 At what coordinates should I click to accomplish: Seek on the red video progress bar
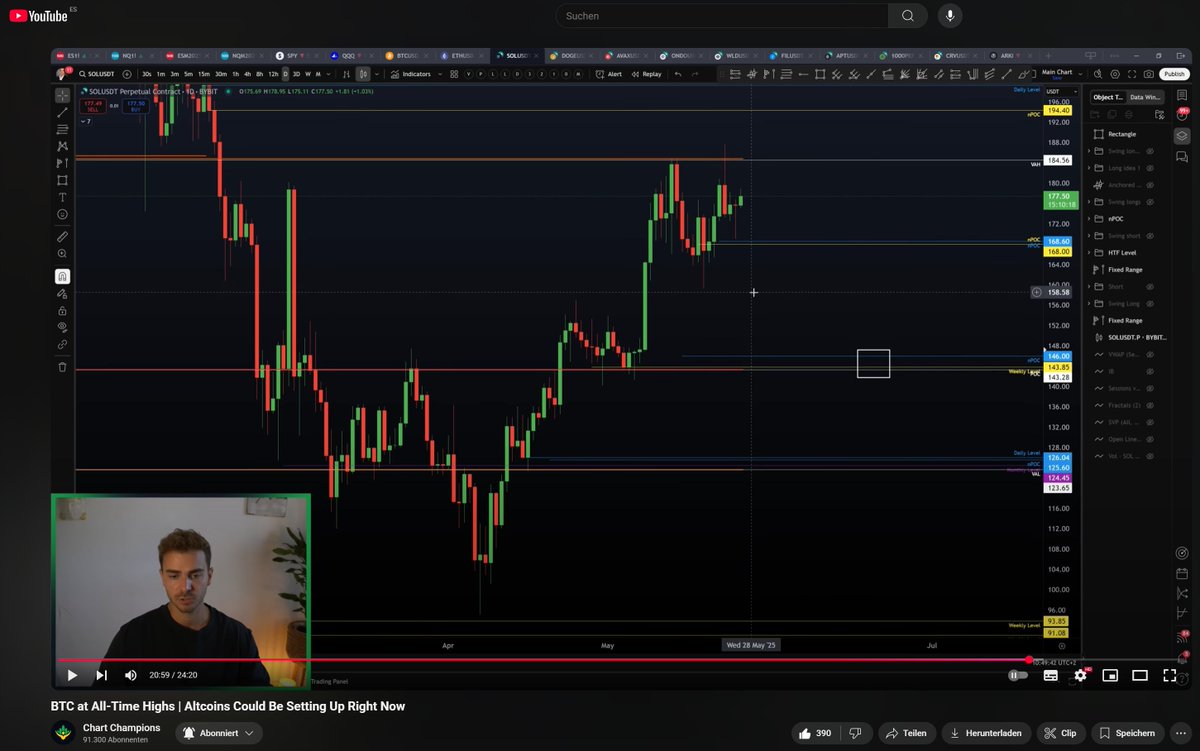(x=542, y=660)
